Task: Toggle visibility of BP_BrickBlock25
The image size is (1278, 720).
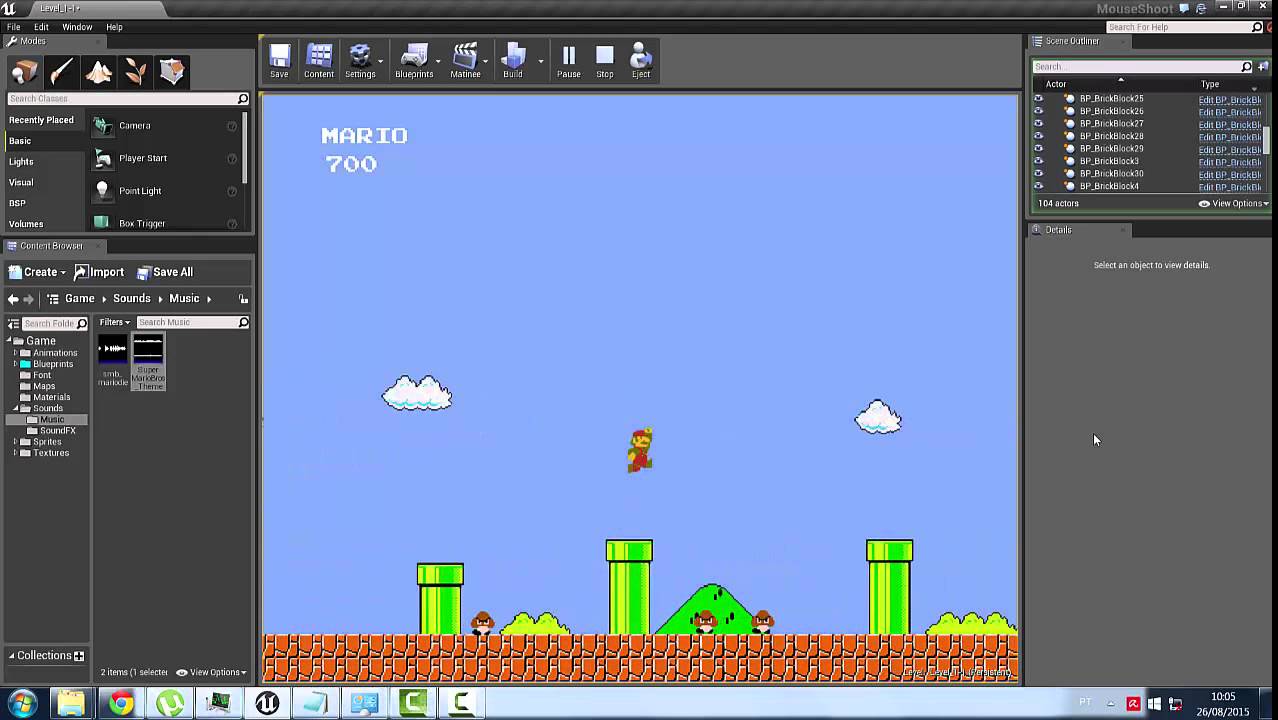Action: (1038, 99)
